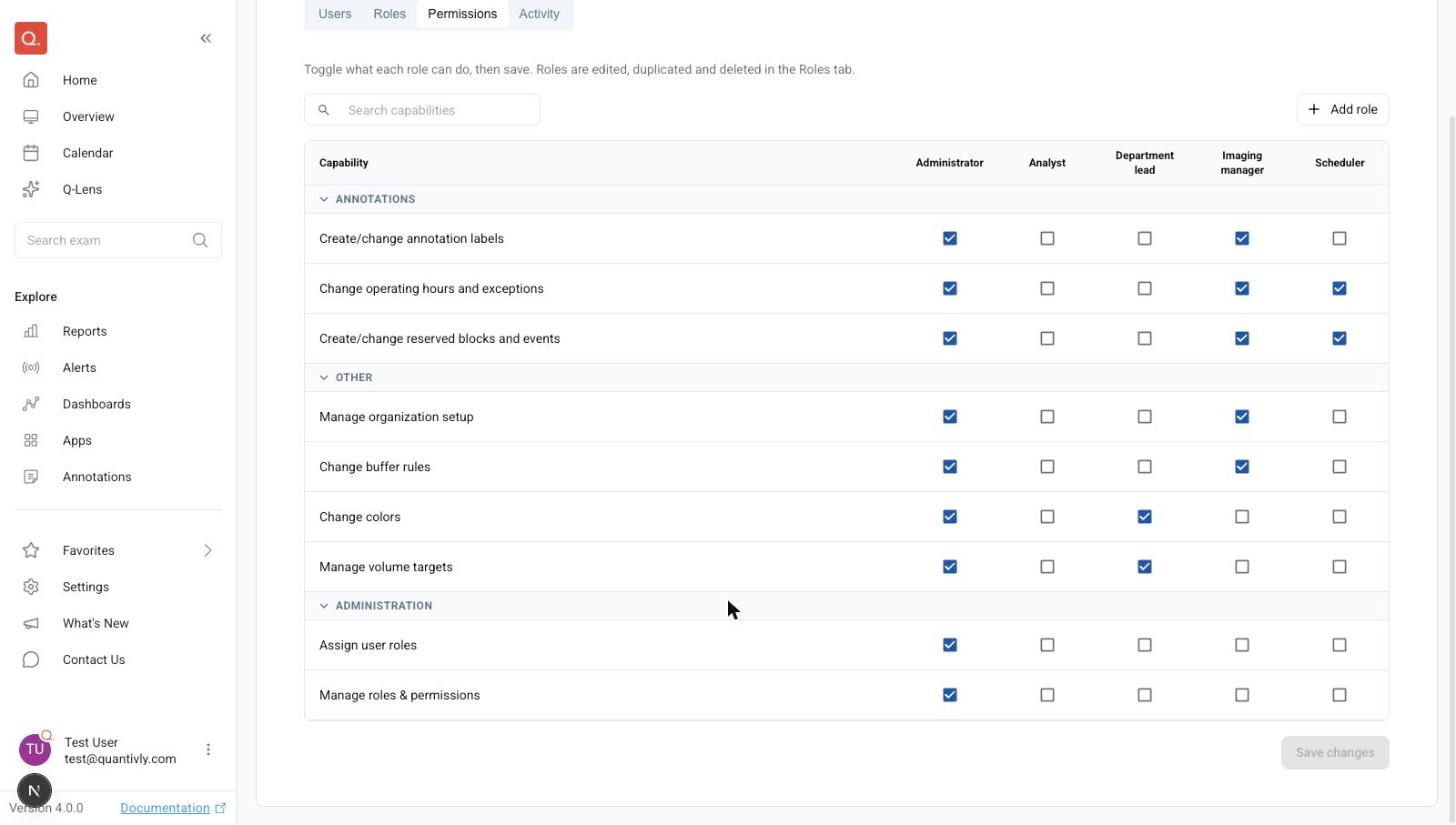1456x825 pixels.
Task: Uncheck Administrator for Manage roles & permissions
Action: pyautogui.click(x=950, y=695)
